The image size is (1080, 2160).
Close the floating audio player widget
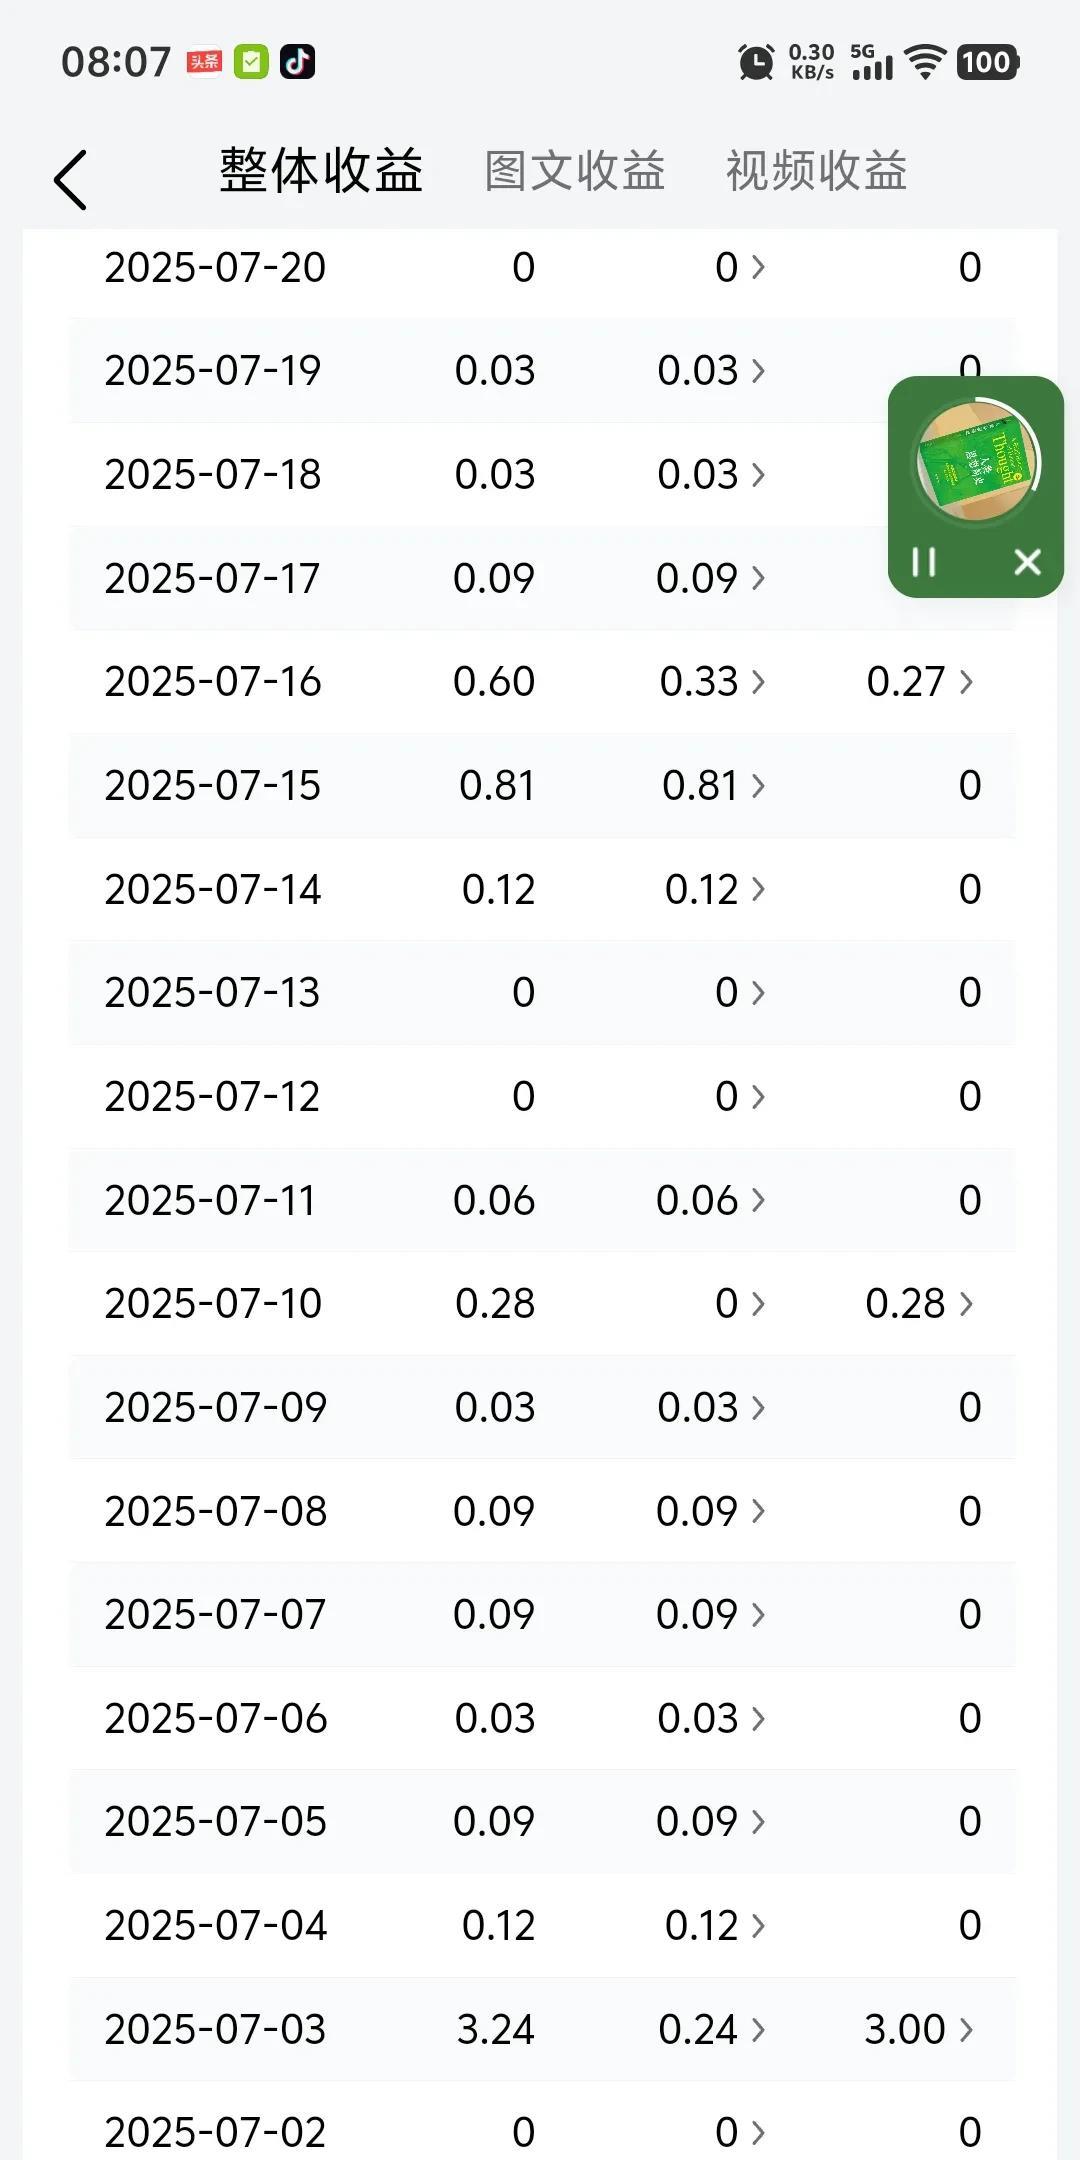point(1027,562)
